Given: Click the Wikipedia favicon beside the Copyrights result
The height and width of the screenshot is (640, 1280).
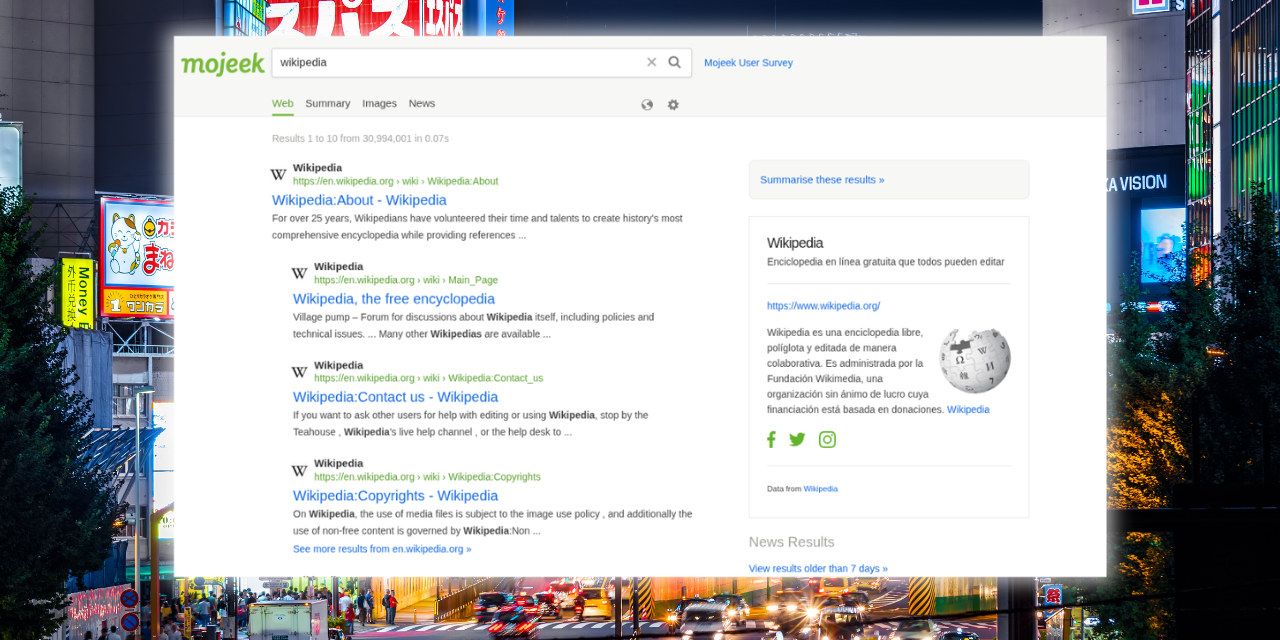Looking at the screenshot, I should [x=300, y=470].
